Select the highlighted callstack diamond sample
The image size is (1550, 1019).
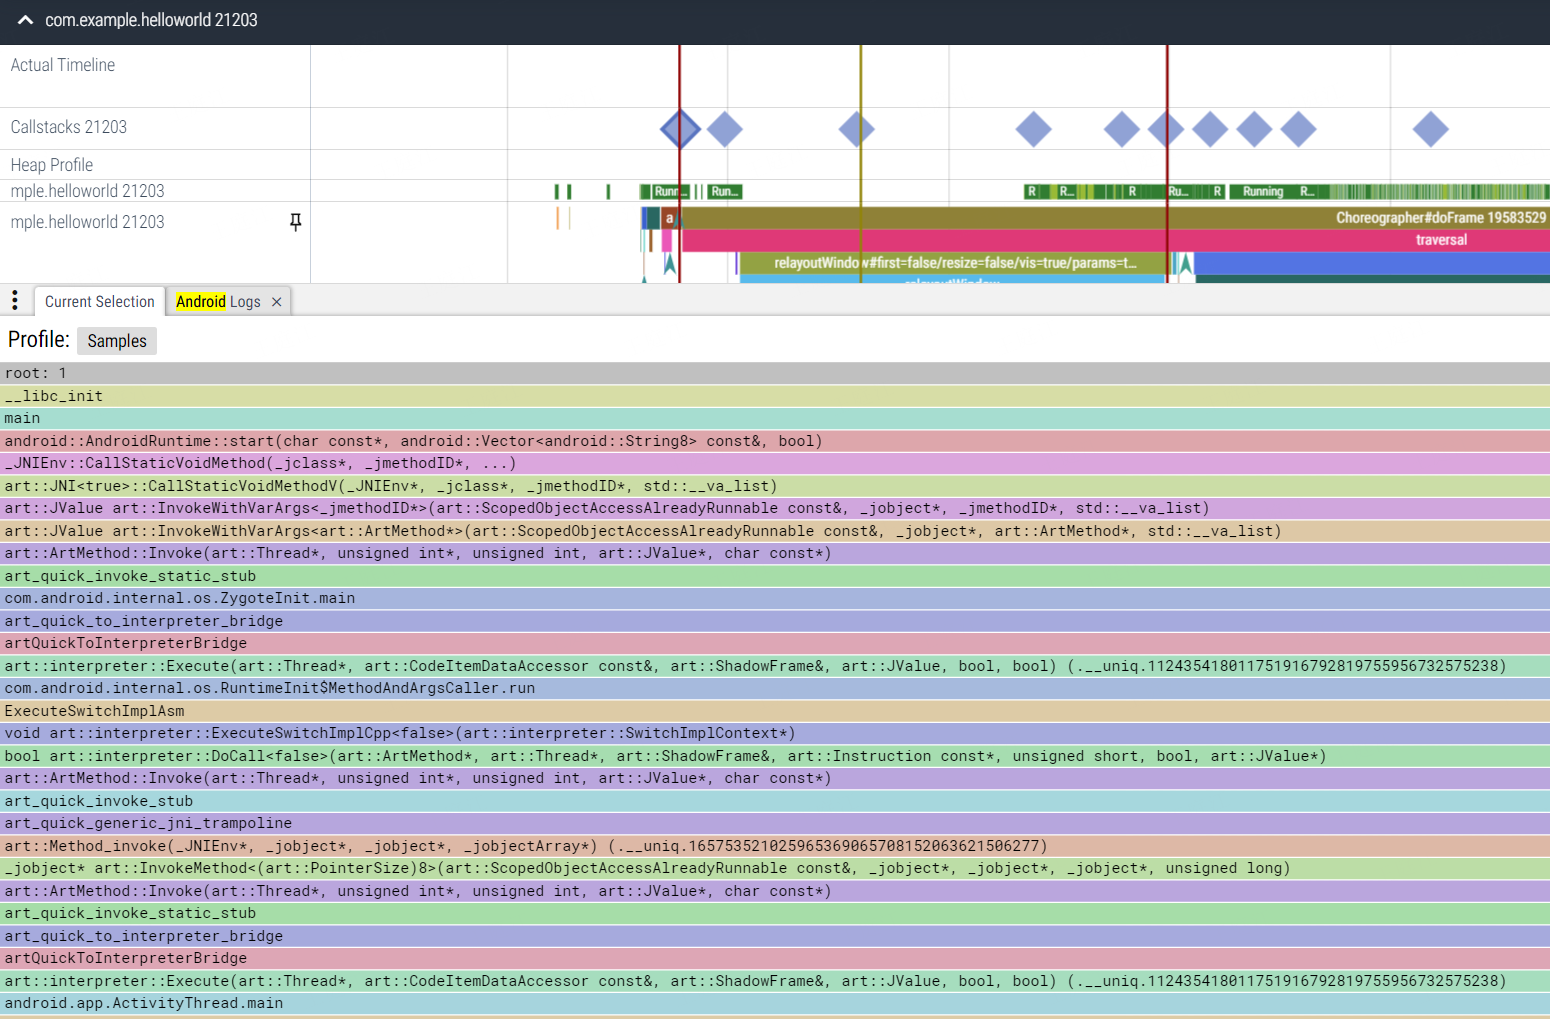tap(680, 129)
